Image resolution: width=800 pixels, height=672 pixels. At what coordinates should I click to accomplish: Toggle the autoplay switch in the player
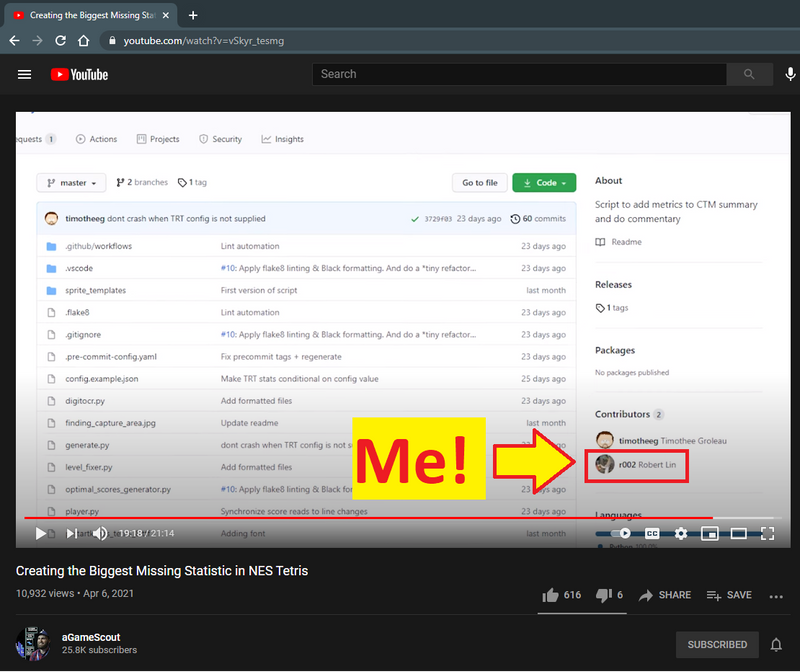click(x=619, y=533)
